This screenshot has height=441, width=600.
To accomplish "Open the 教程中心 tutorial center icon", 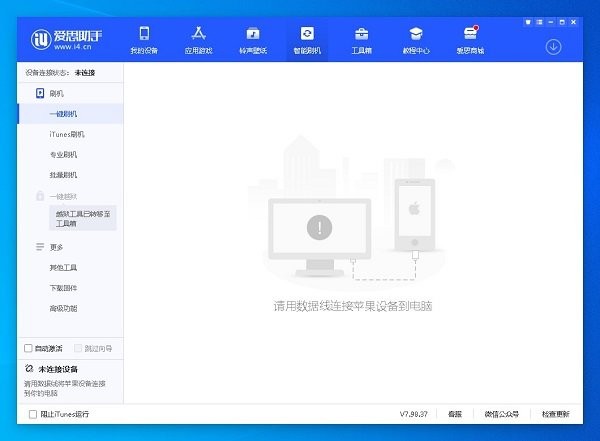I will pyautogui.click(x=414, y=34).
